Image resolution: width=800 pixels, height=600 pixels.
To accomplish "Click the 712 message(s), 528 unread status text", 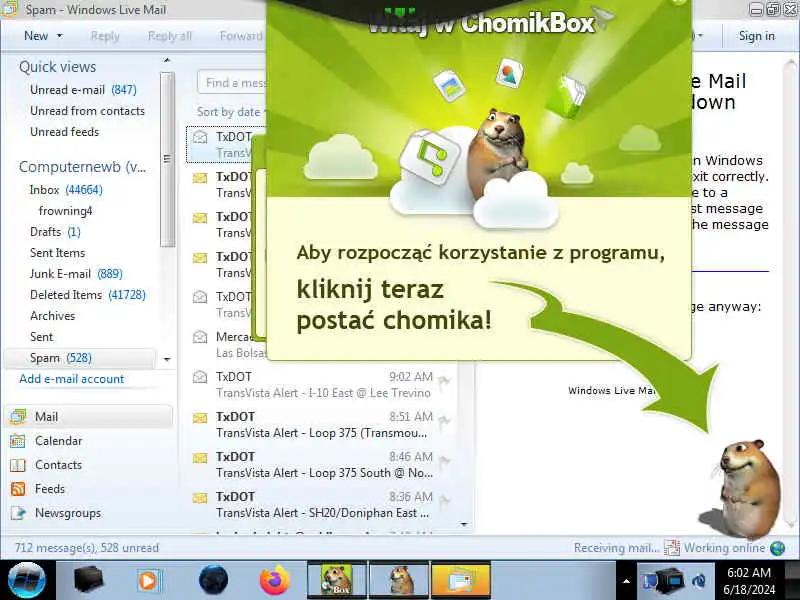I will [87, 548].
